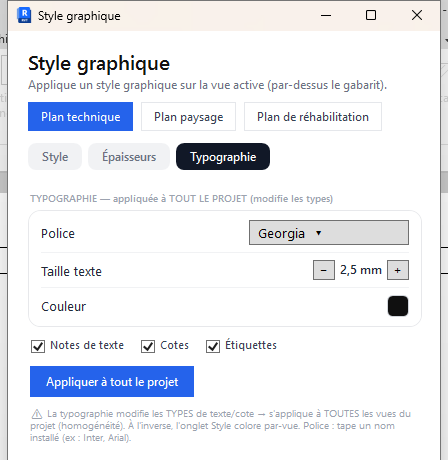The image size is (448, 460).
Task: Toggle the Cotes checkbox
Action: (148, 346)
